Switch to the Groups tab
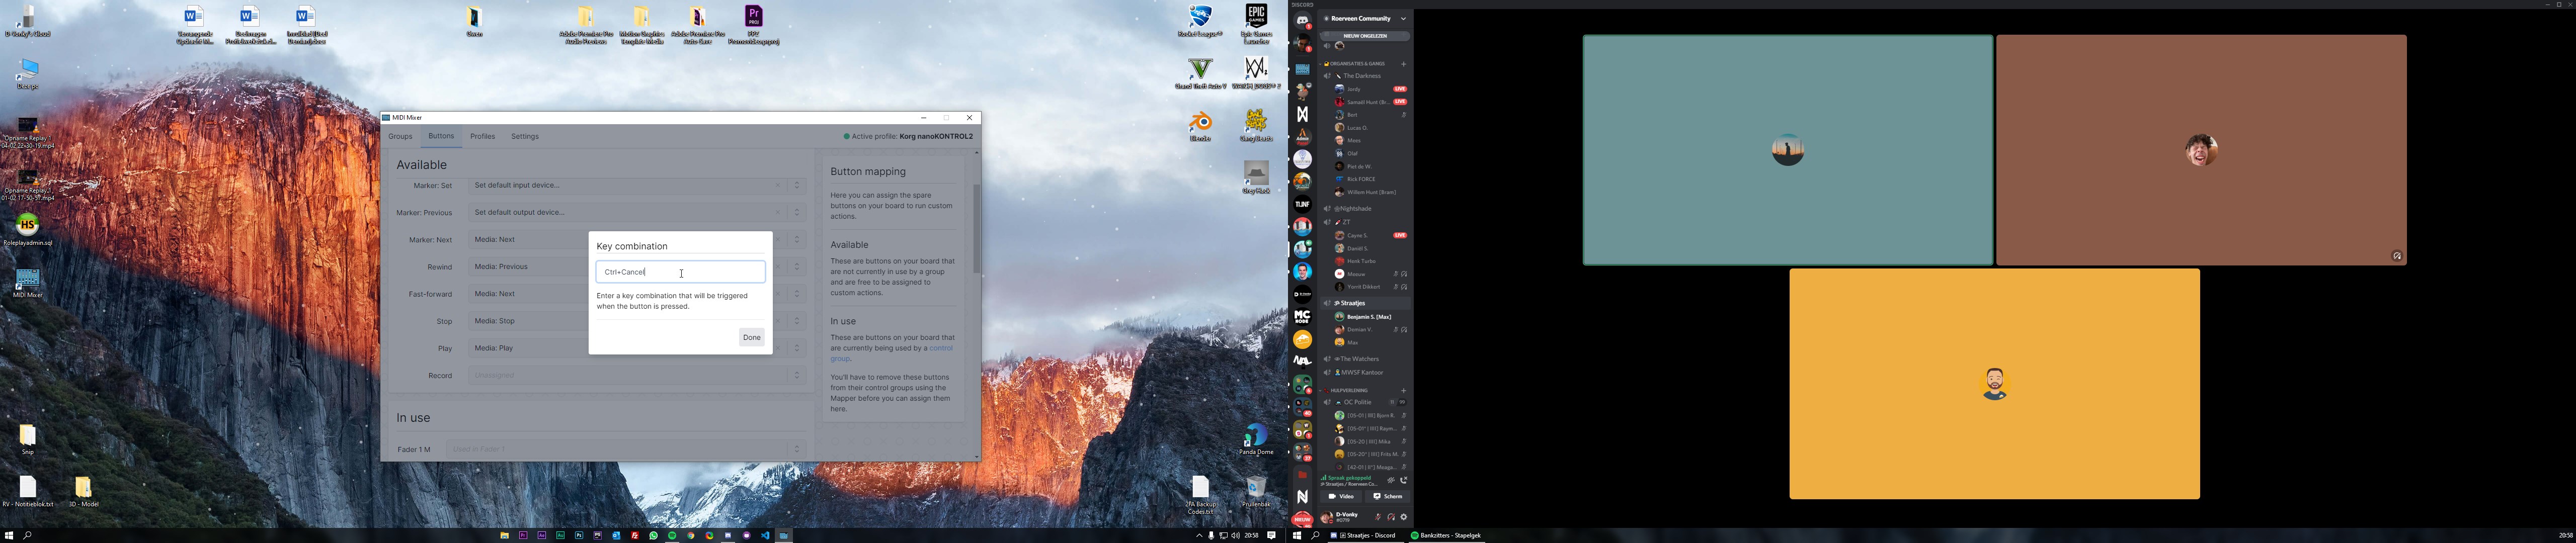Image resolution: width=2576 pixels, height=543 pixels. 400,137
